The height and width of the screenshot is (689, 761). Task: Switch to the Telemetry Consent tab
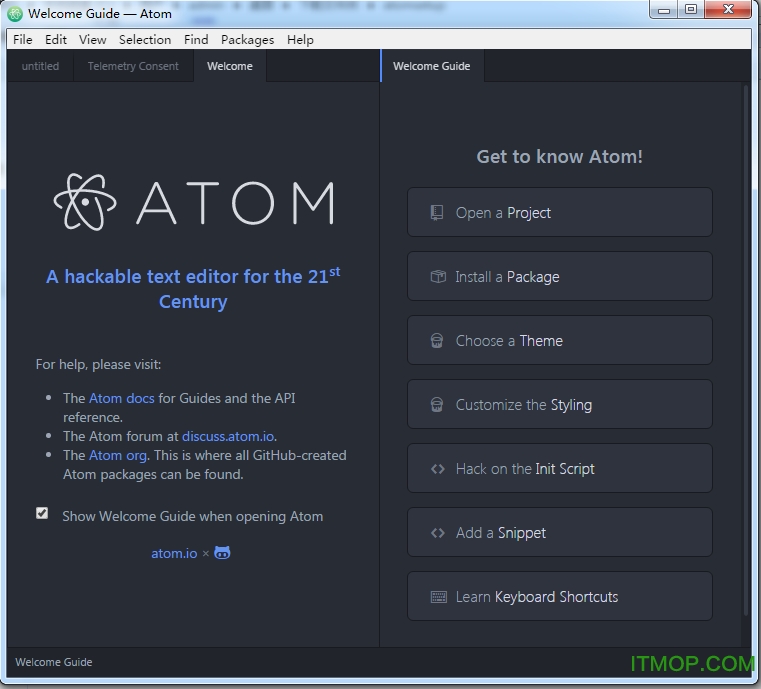coord(133,66)
